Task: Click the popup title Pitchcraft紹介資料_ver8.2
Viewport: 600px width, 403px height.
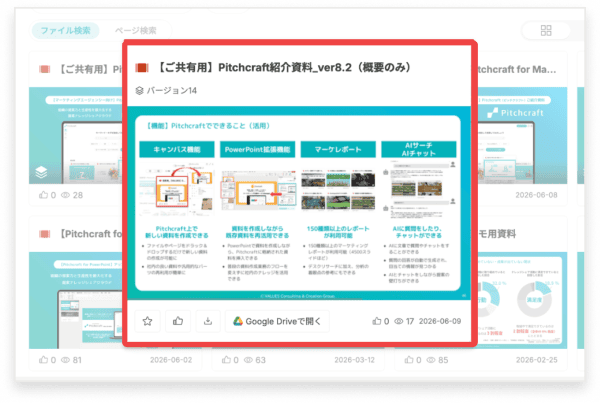Action: click(284, 68)
